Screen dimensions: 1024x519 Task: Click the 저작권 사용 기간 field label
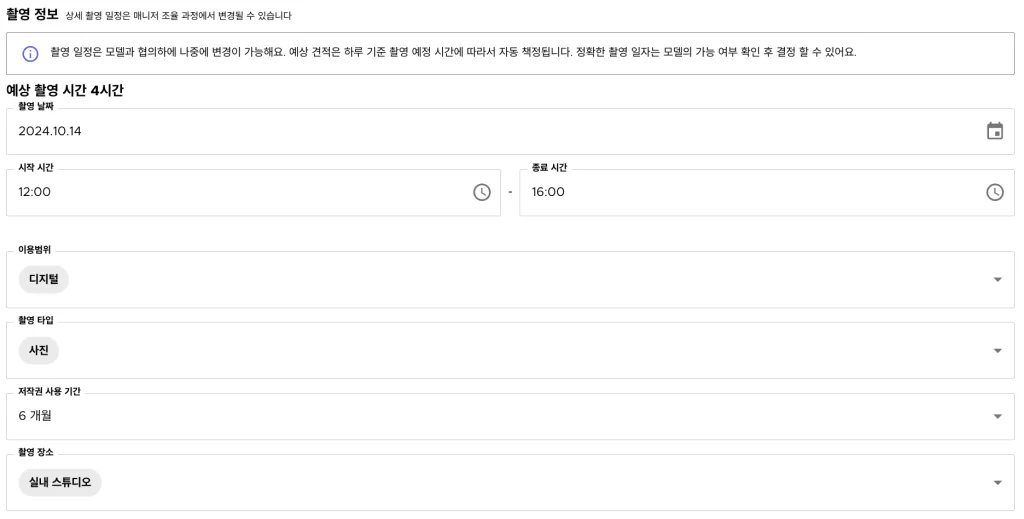pyautogui.click(x=49, y=391)
